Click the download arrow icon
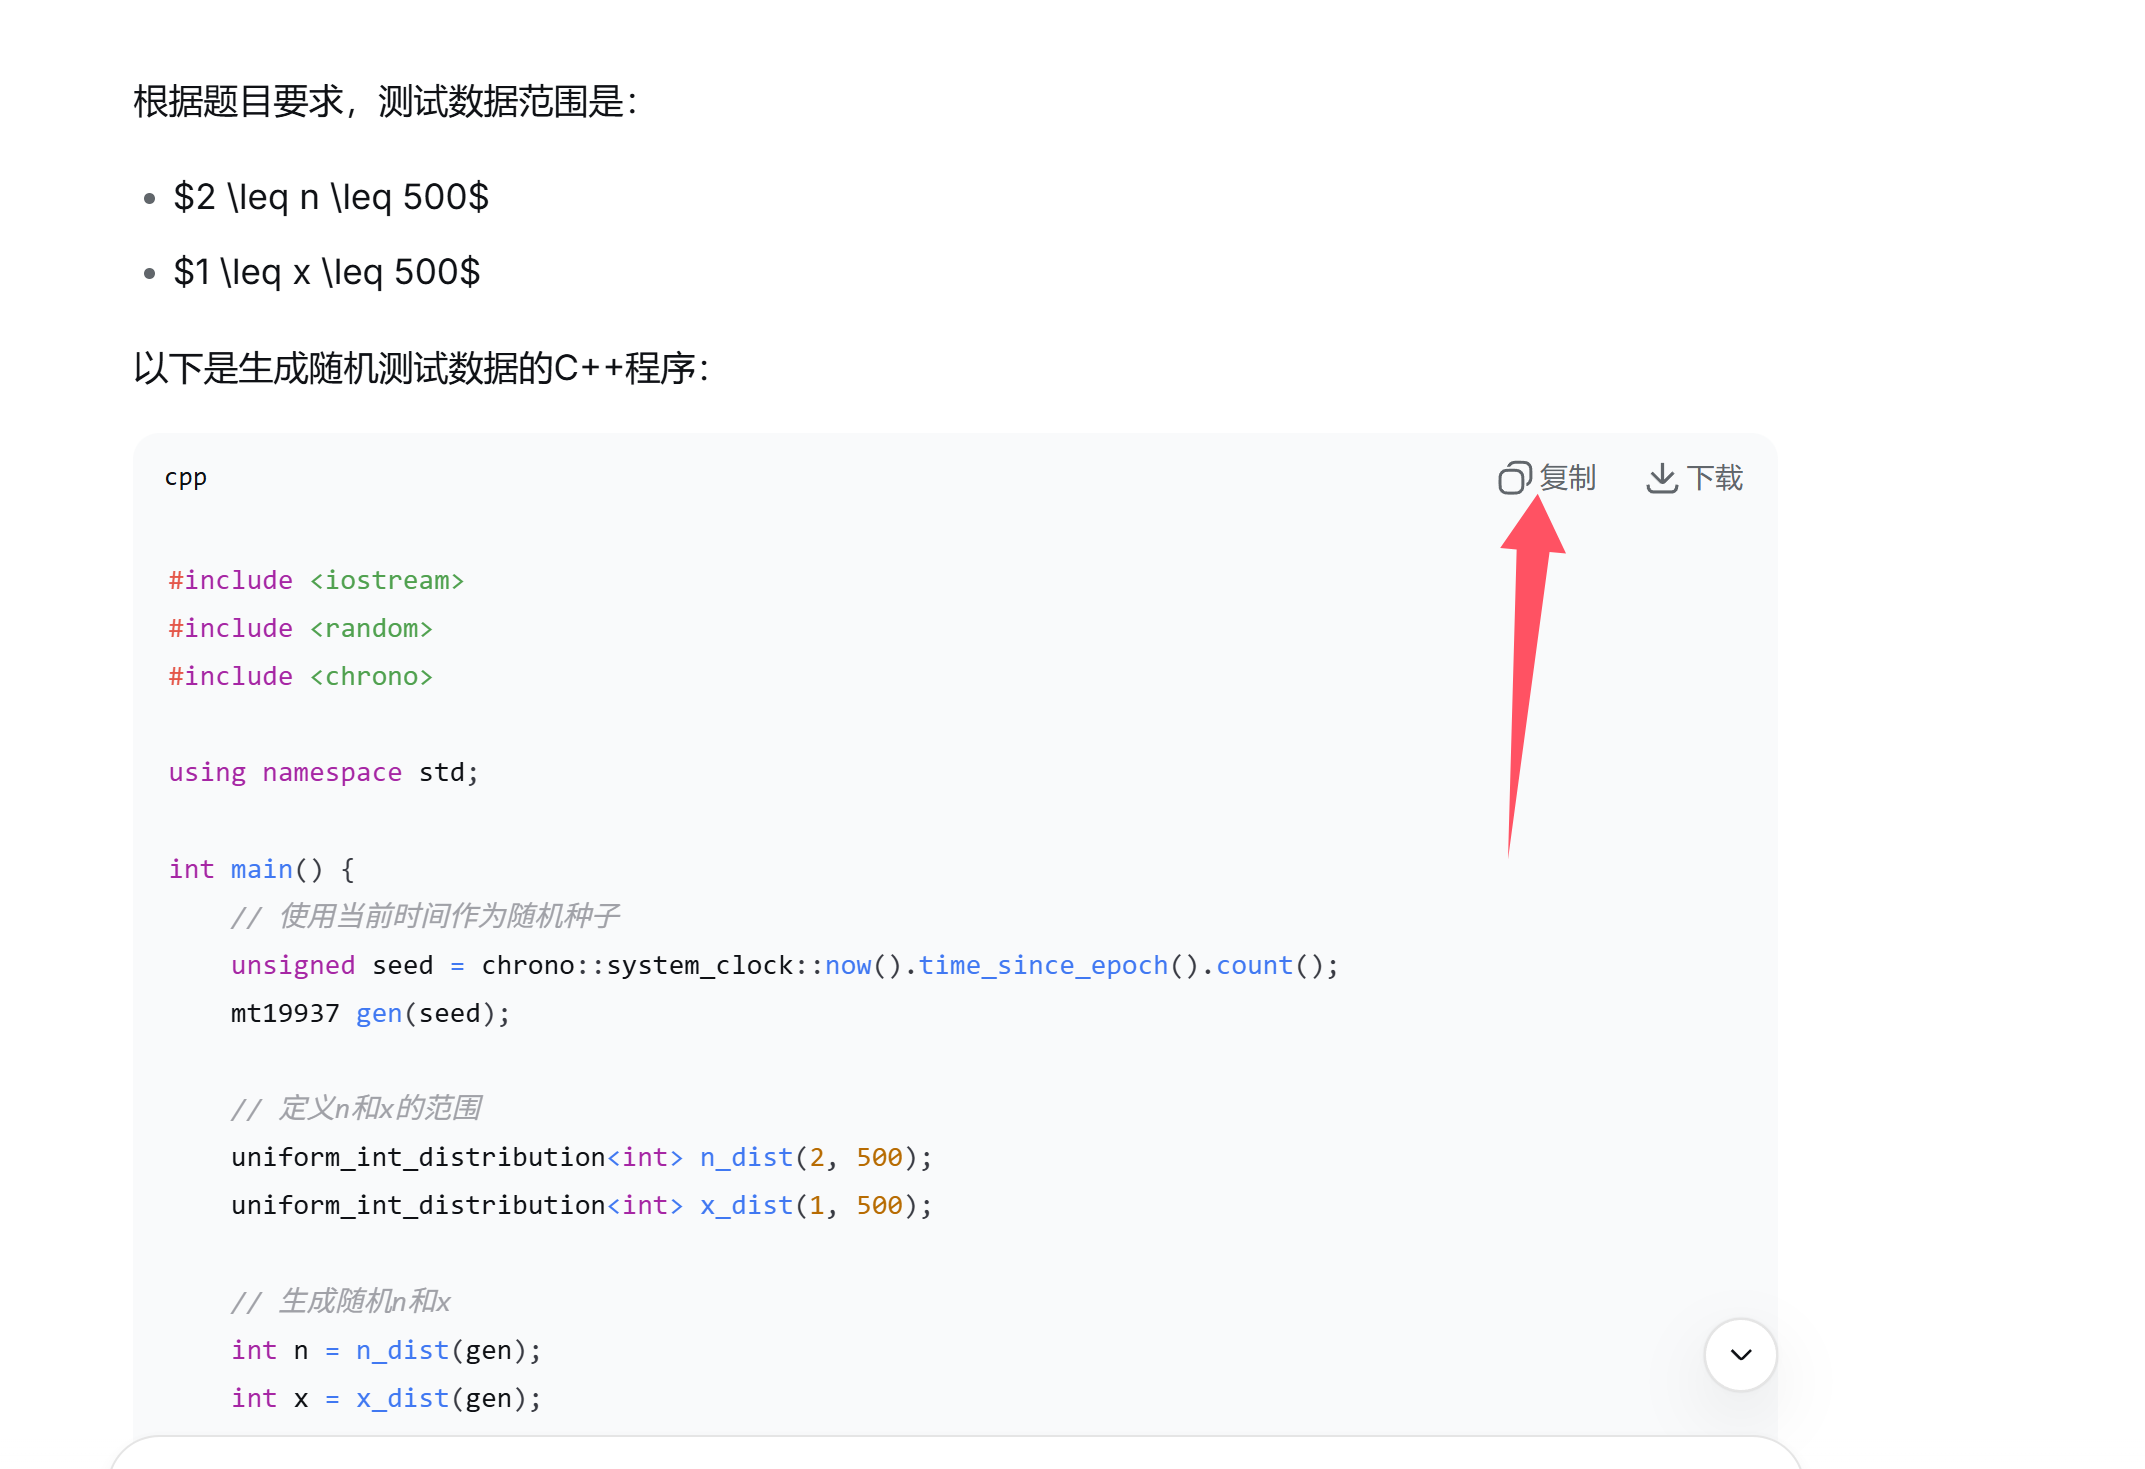The image size is (2145, 1469). 1661,478
